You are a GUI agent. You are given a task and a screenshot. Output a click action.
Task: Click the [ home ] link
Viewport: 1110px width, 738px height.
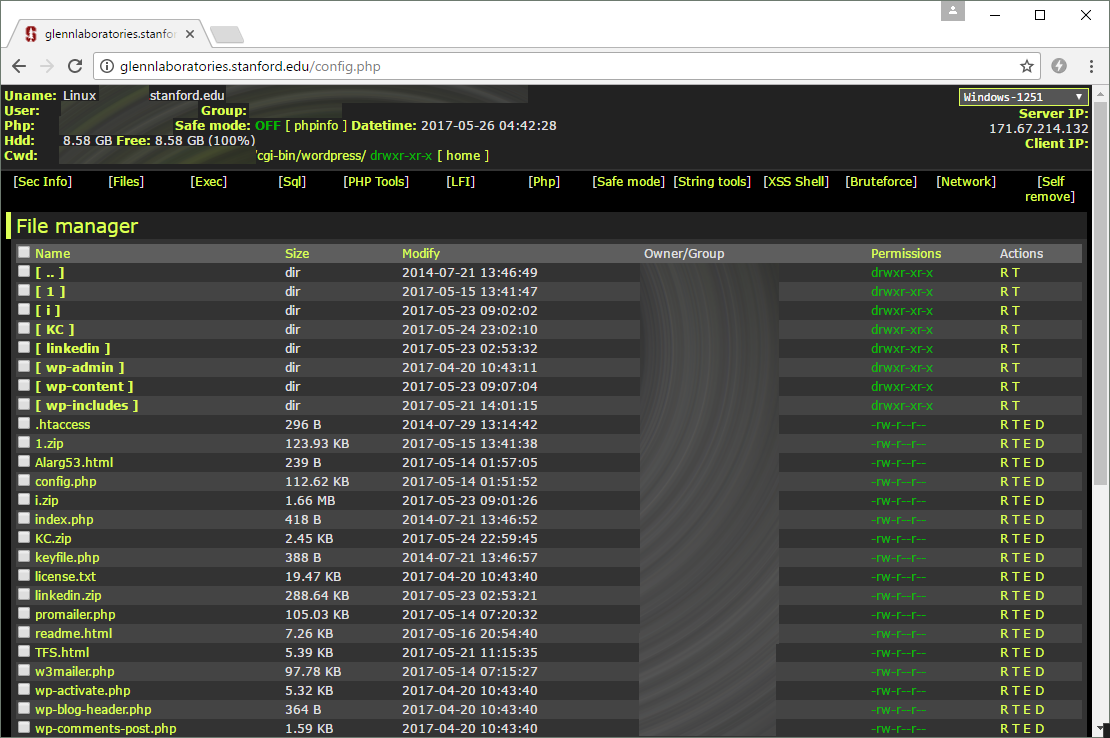coord(463,155)
